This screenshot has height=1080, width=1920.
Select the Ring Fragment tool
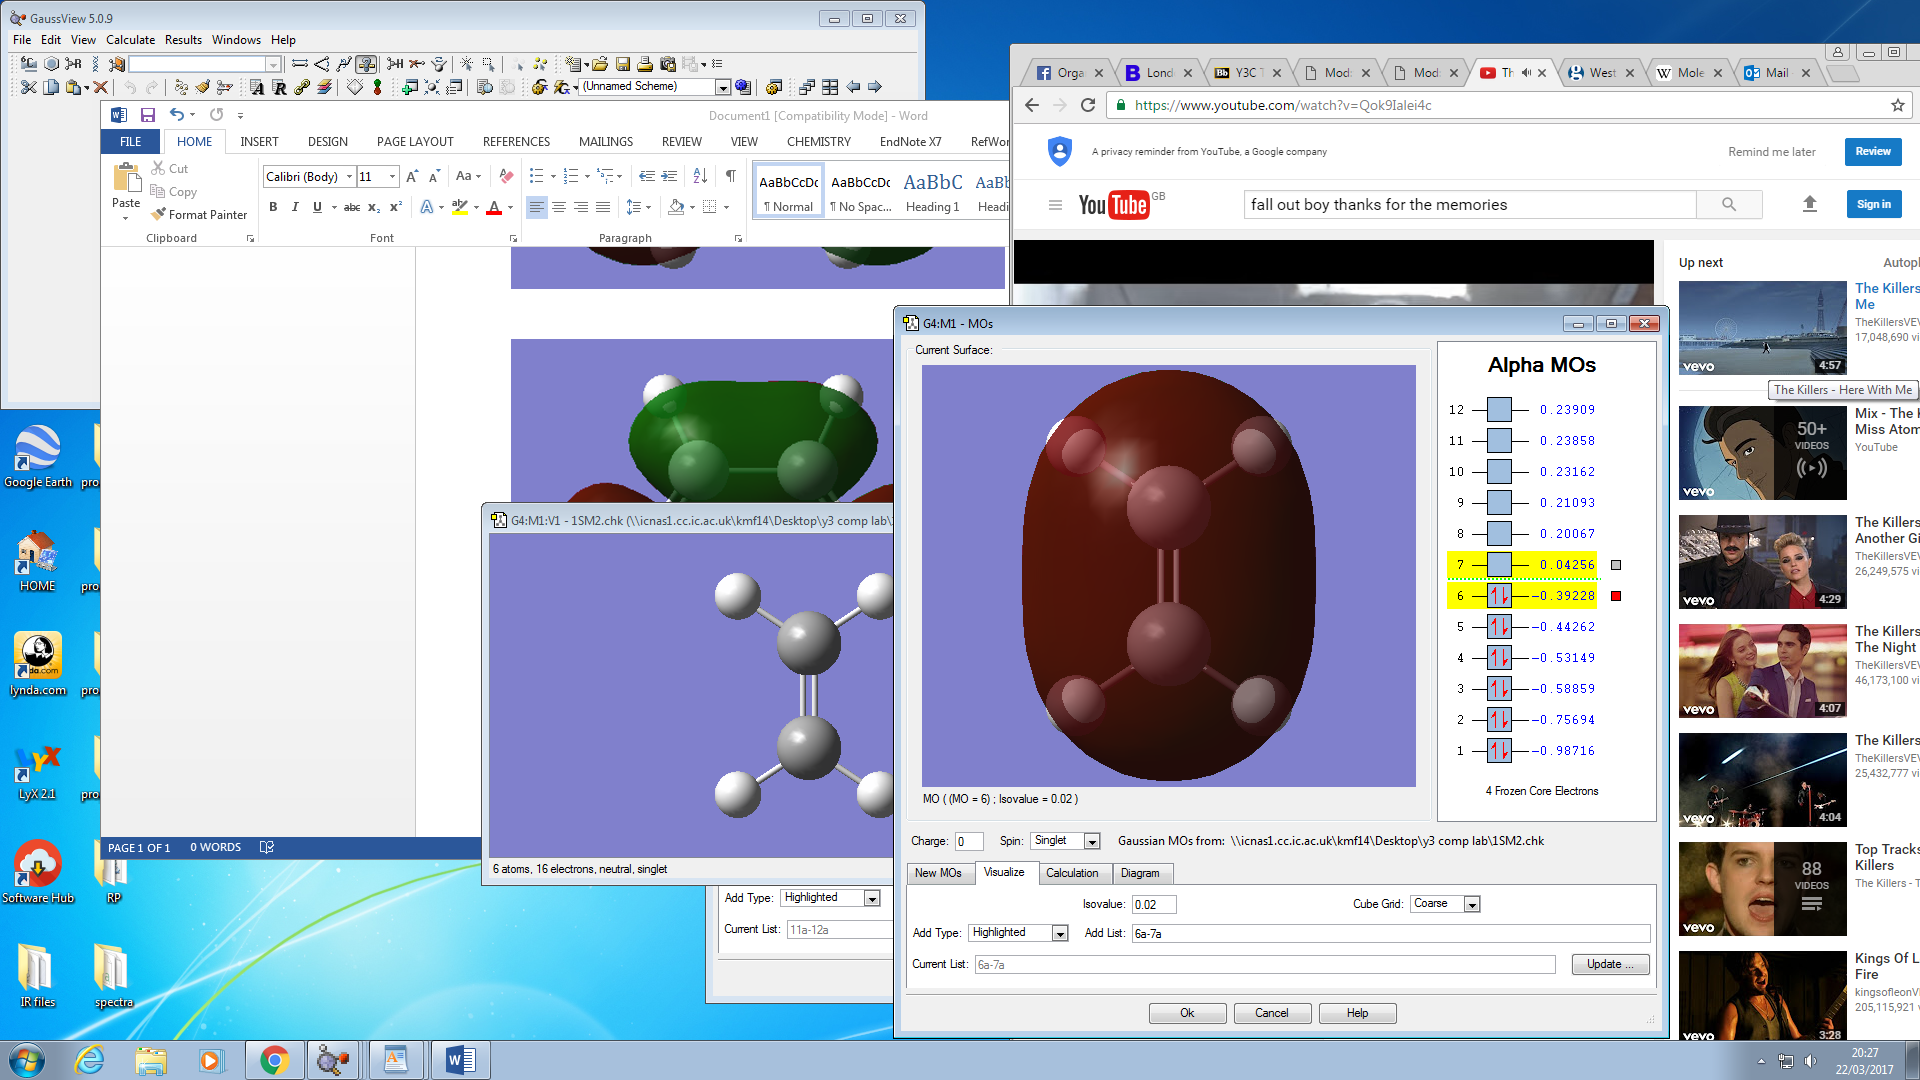[x=51, y=64]
